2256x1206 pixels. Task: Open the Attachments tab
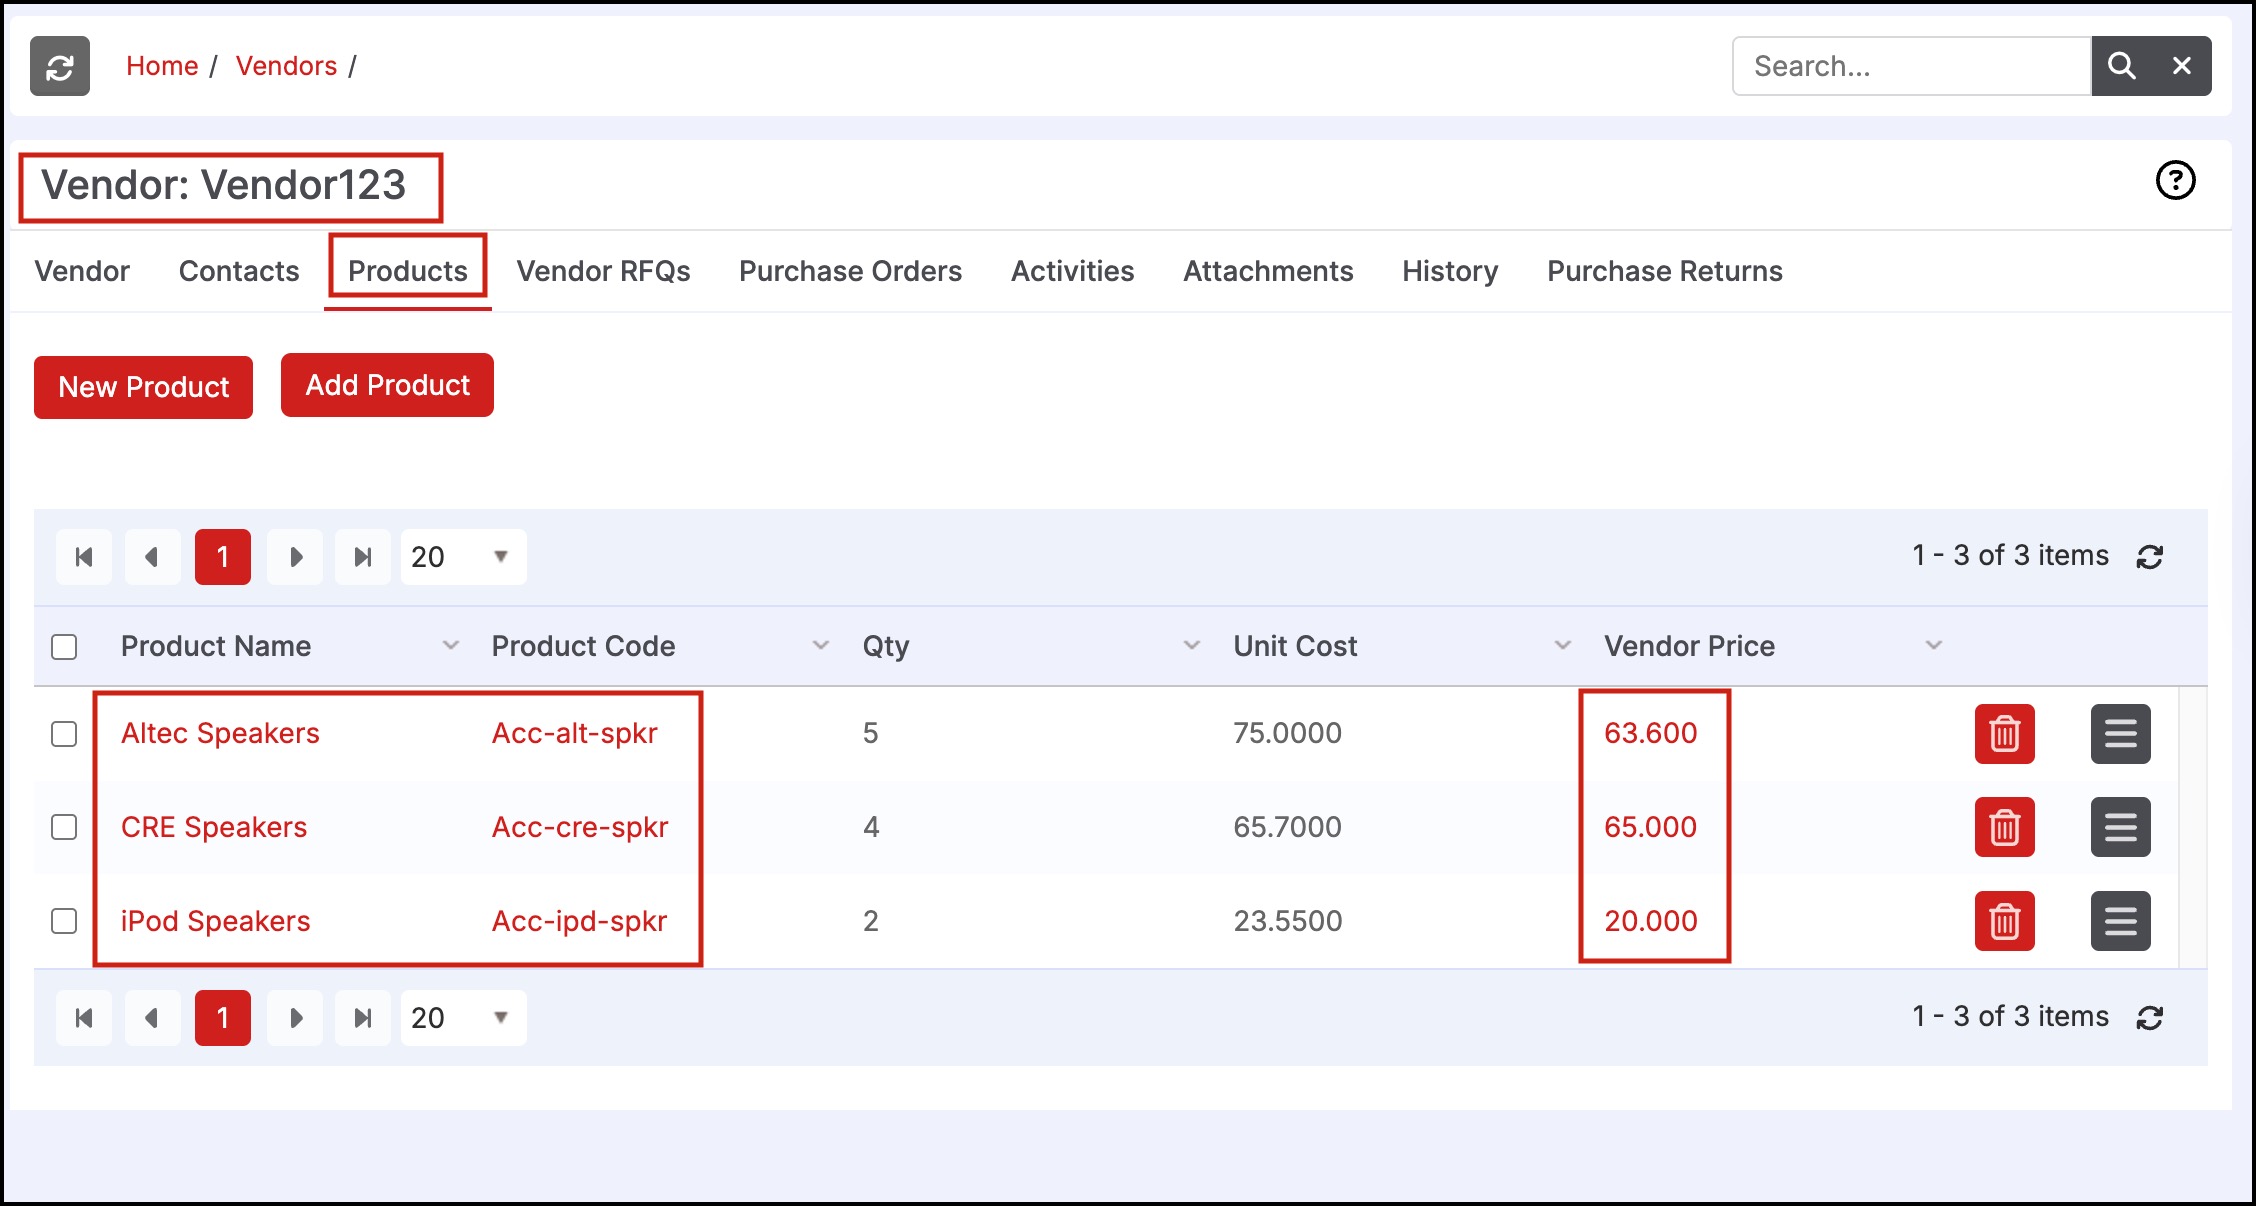pos(1268,271)
